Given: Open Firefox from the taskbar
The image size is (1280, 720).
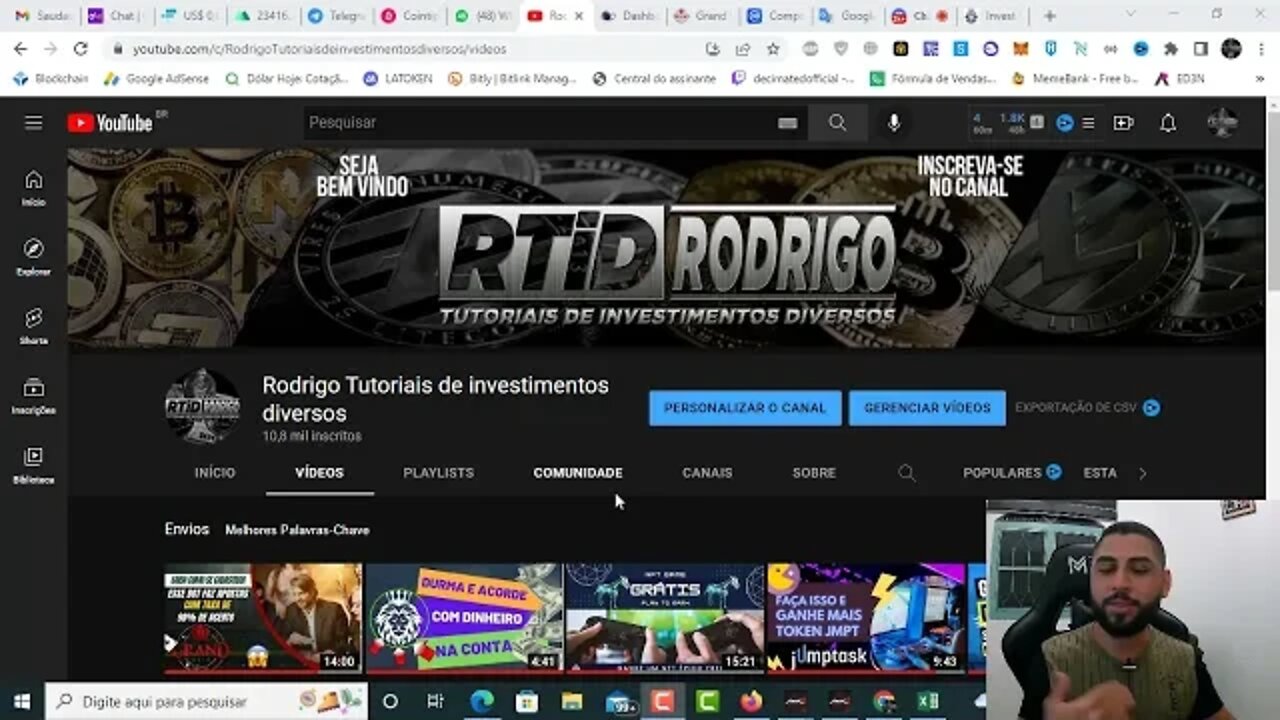Looking at the screenshot, I should coord(750,701).
